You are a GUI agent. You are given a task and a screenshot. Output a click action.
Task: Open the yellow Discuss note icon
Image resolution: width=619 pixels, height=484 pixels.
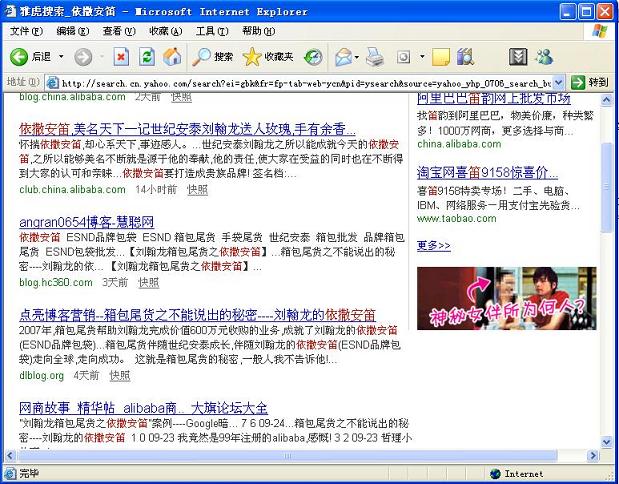pos(441,57)
